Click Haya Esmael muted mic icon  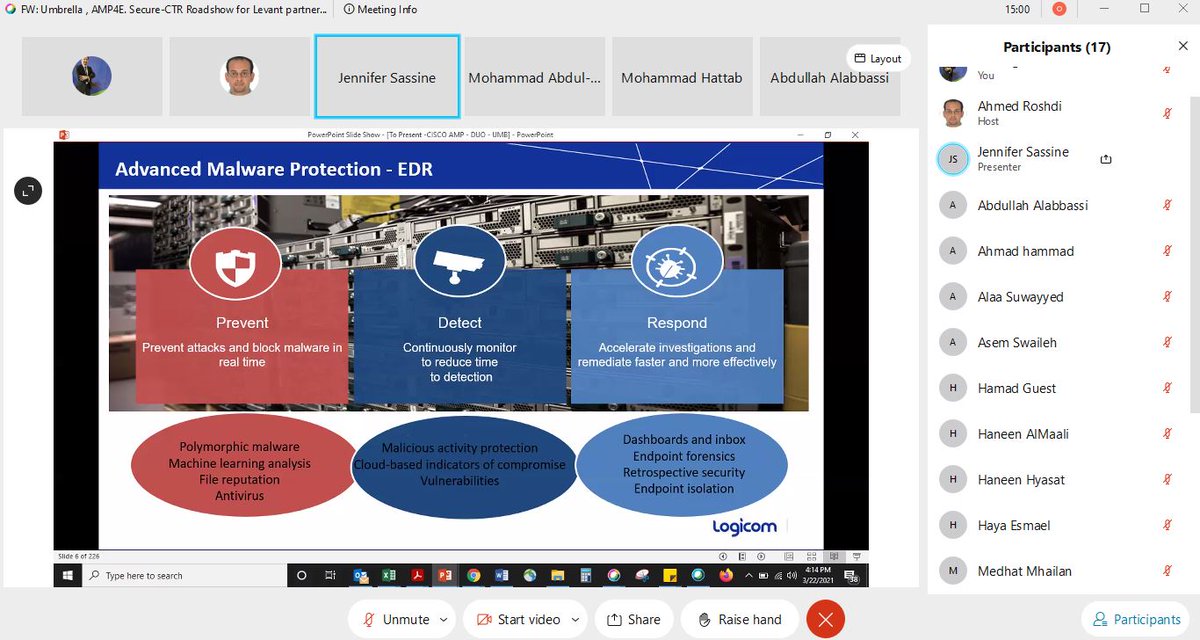pos(1167,525)
